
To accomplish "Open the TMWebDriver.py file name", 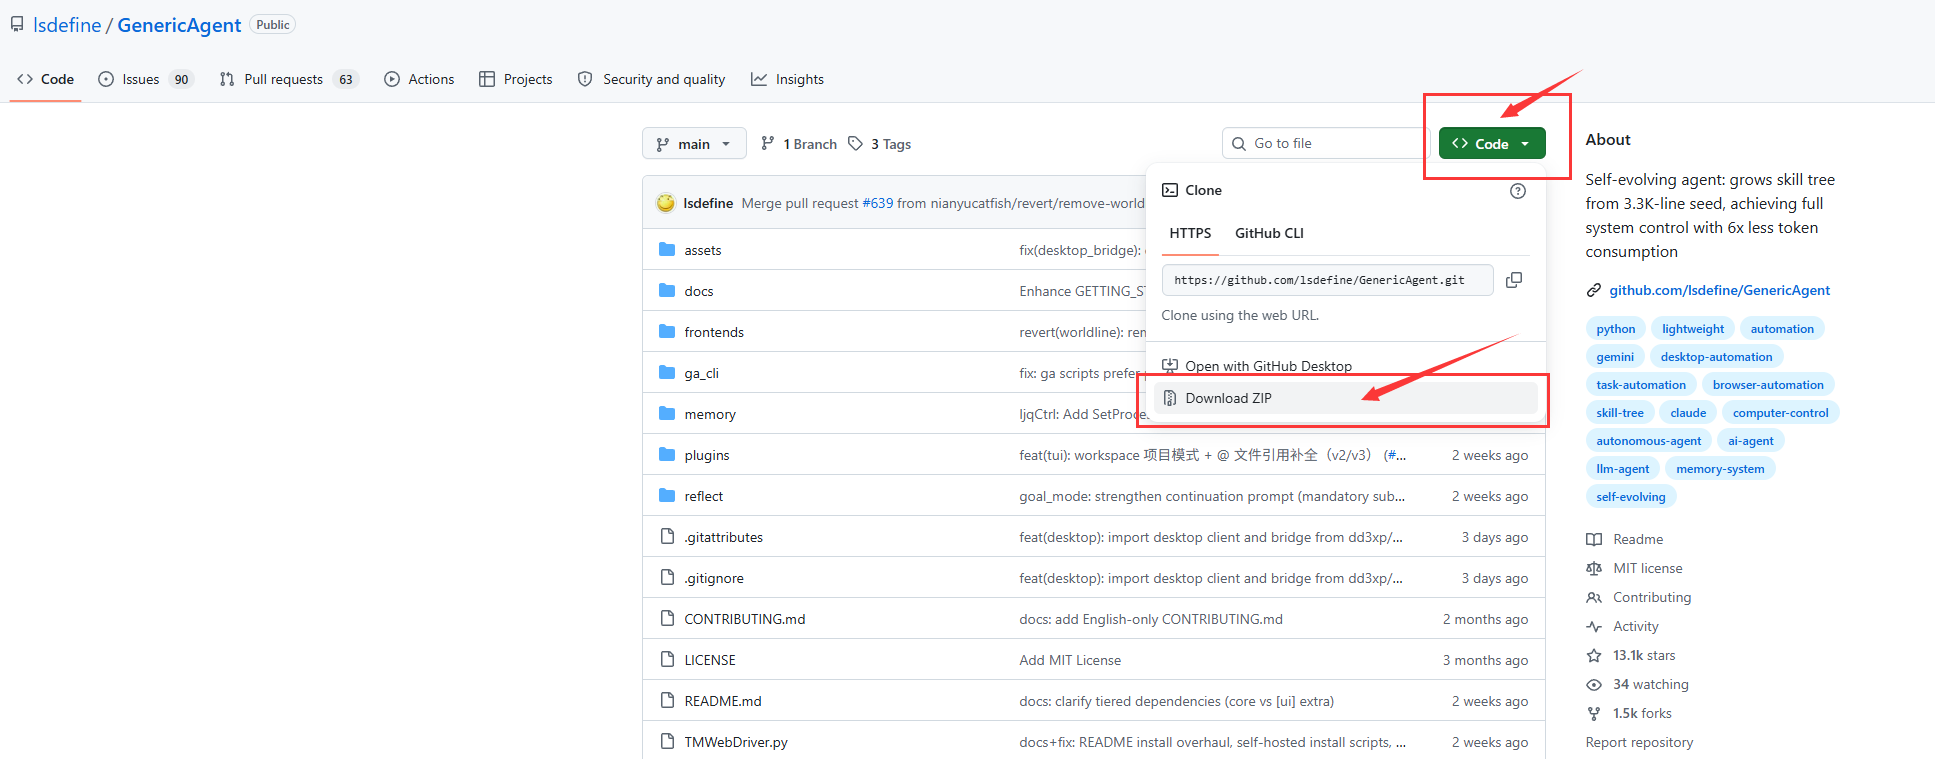I will coord(736,742).
